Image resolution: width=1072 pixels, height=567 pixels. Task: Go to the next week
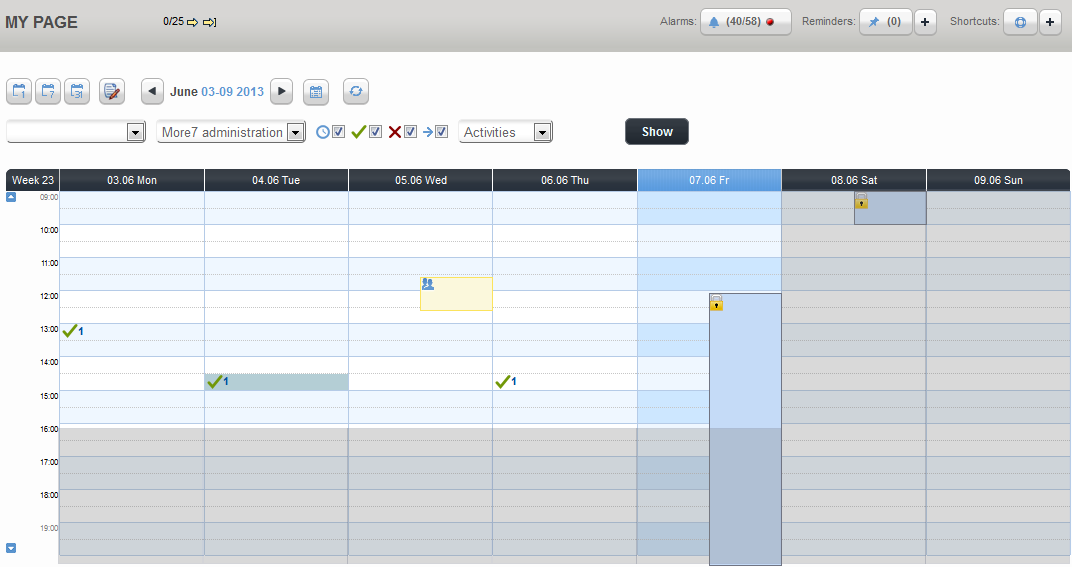click(x=282, y=91)
